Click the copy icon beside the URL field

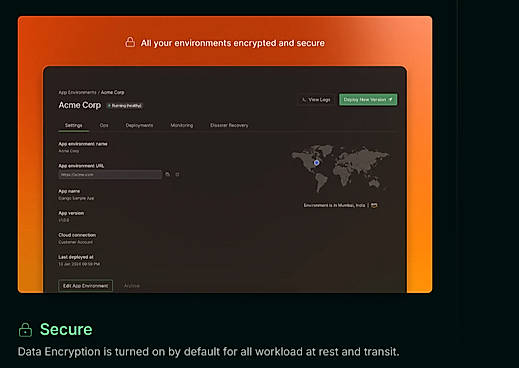tap(168, 174)
